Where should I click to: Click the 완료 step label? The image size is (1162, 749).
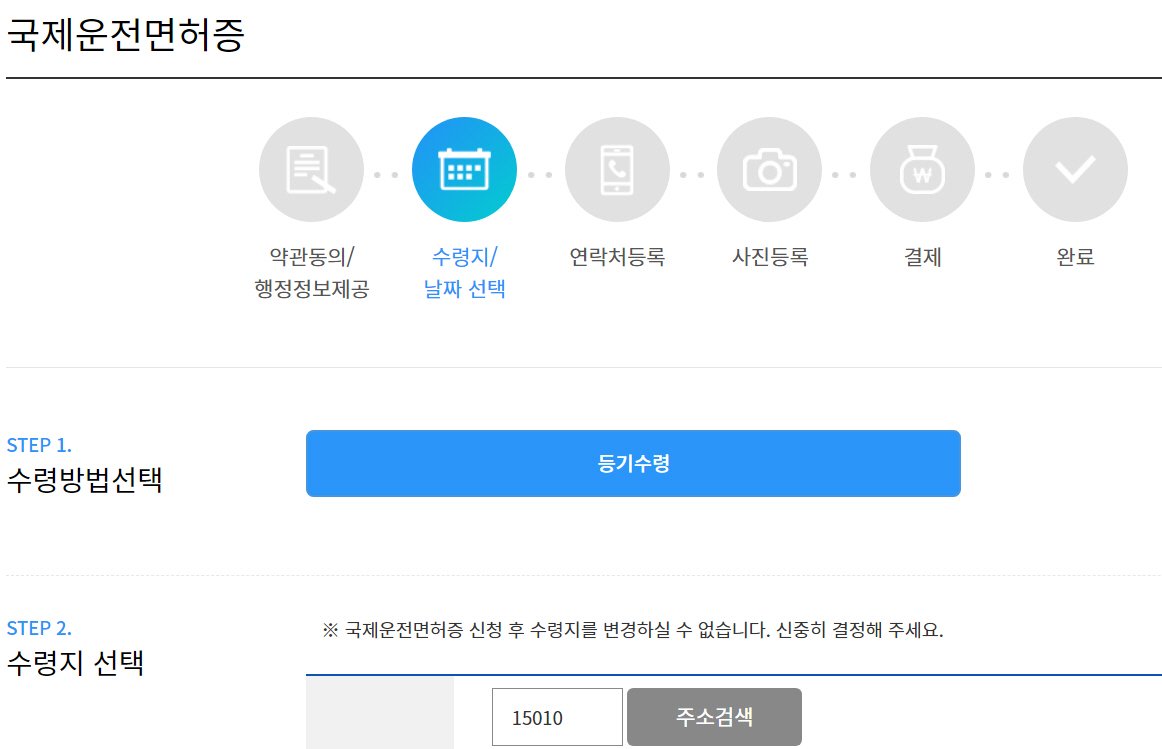pos(1075,257)
